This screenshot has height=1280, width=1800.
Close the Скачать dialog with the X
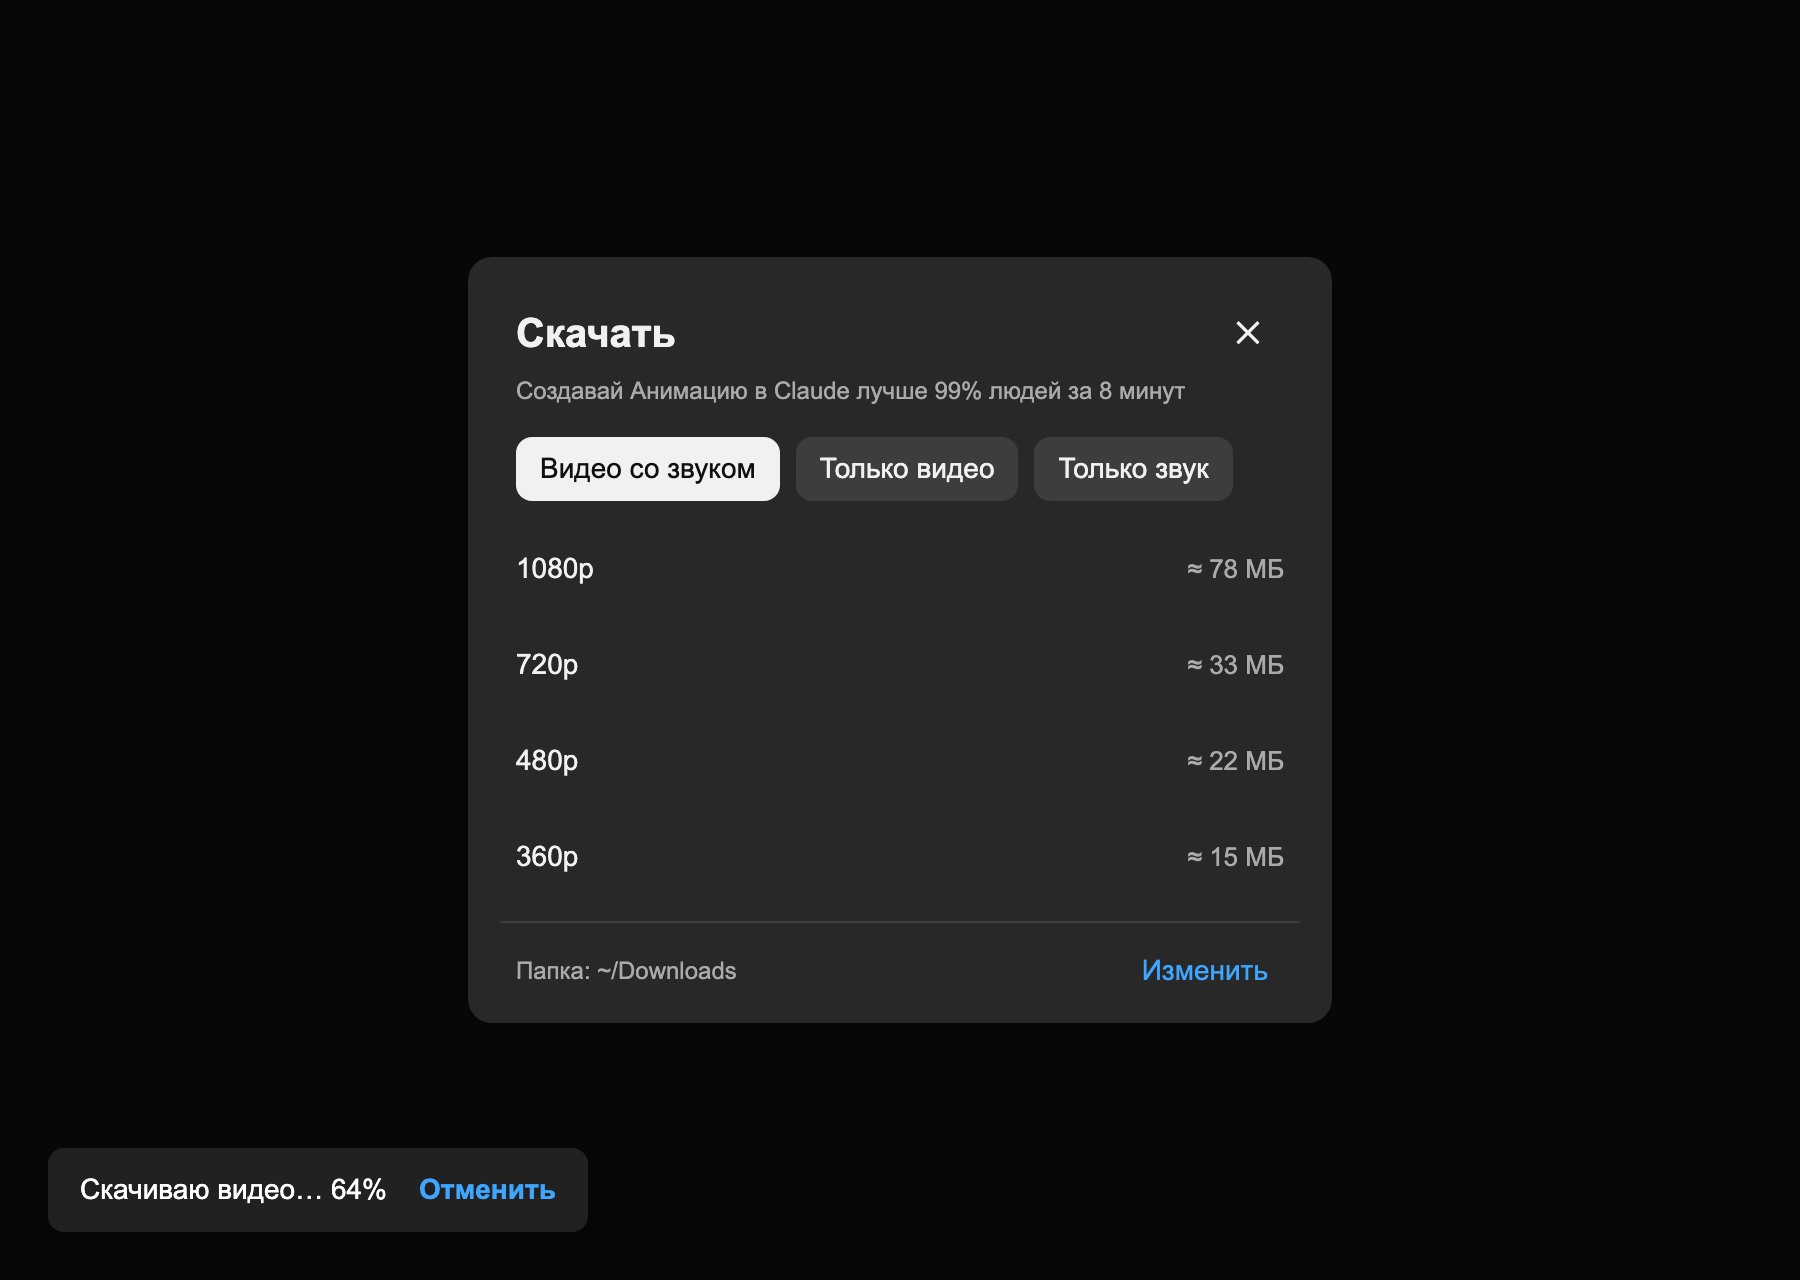coord(1247,333)
